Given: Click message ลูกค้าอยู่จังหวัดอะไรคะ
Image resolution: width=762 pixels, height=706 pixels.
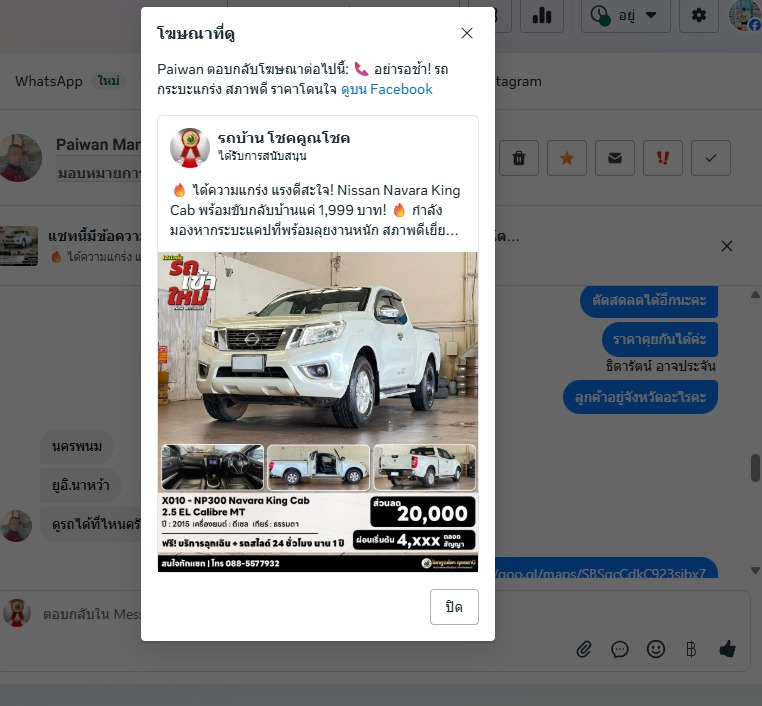Looking at the screenshot, I should pyautogui.click(x=640, y=397).
